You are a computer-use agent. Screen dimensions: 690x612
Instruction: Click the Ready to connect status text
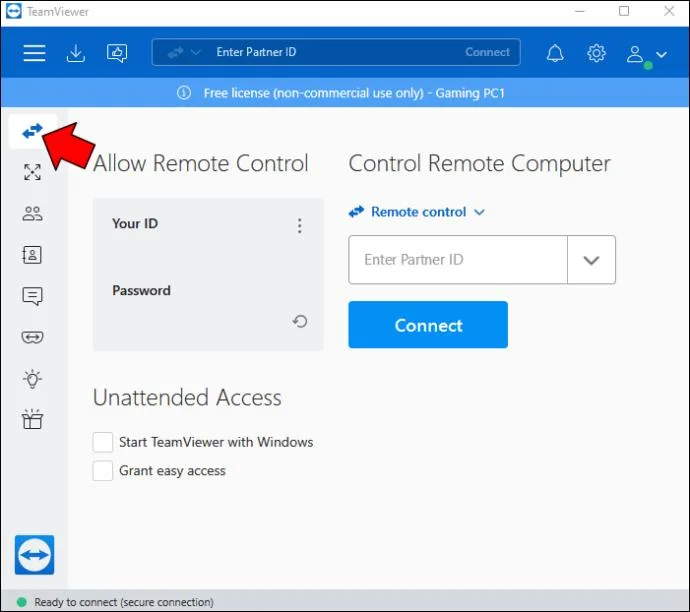pyautogui.click(x=124, y=602)
